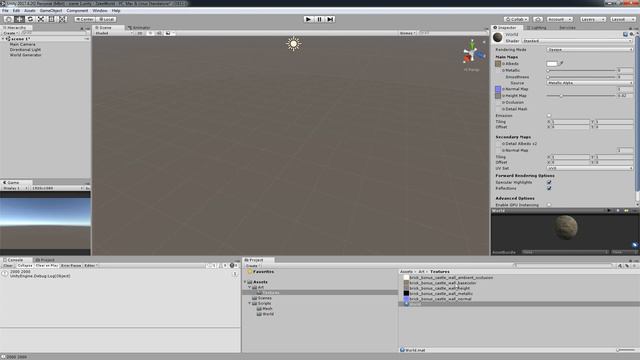Viewport: 640px width, 360px height.
Task: Open the Component menu
Action: point(77,11)
